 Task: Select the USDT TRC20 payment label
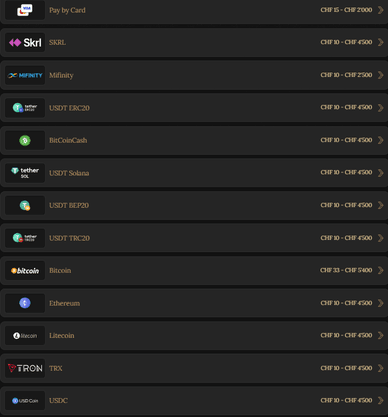(x=69, y=238)
